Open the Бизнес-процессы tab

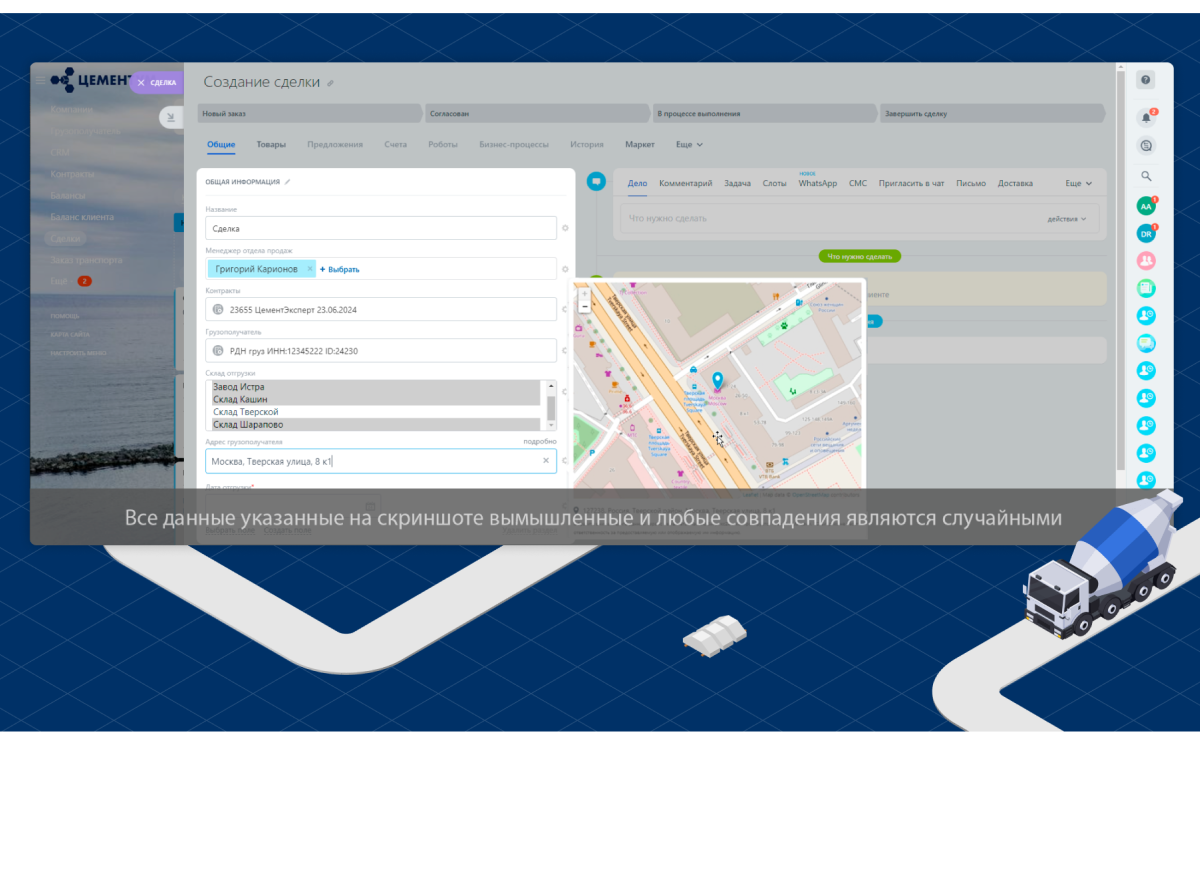coord(514,145)
